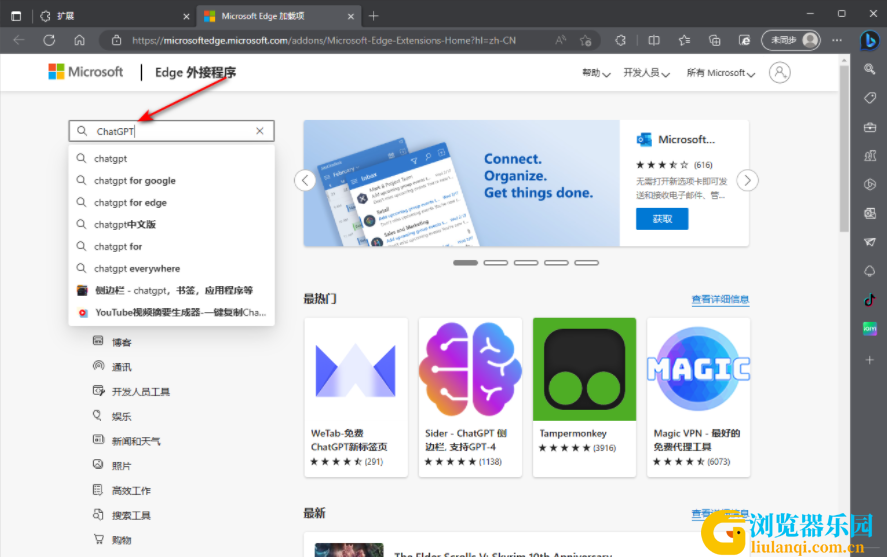The width and height of the screenshot is (887, 557).
Task: Select the 娱乐 category
Action: [x=112, y=416]
